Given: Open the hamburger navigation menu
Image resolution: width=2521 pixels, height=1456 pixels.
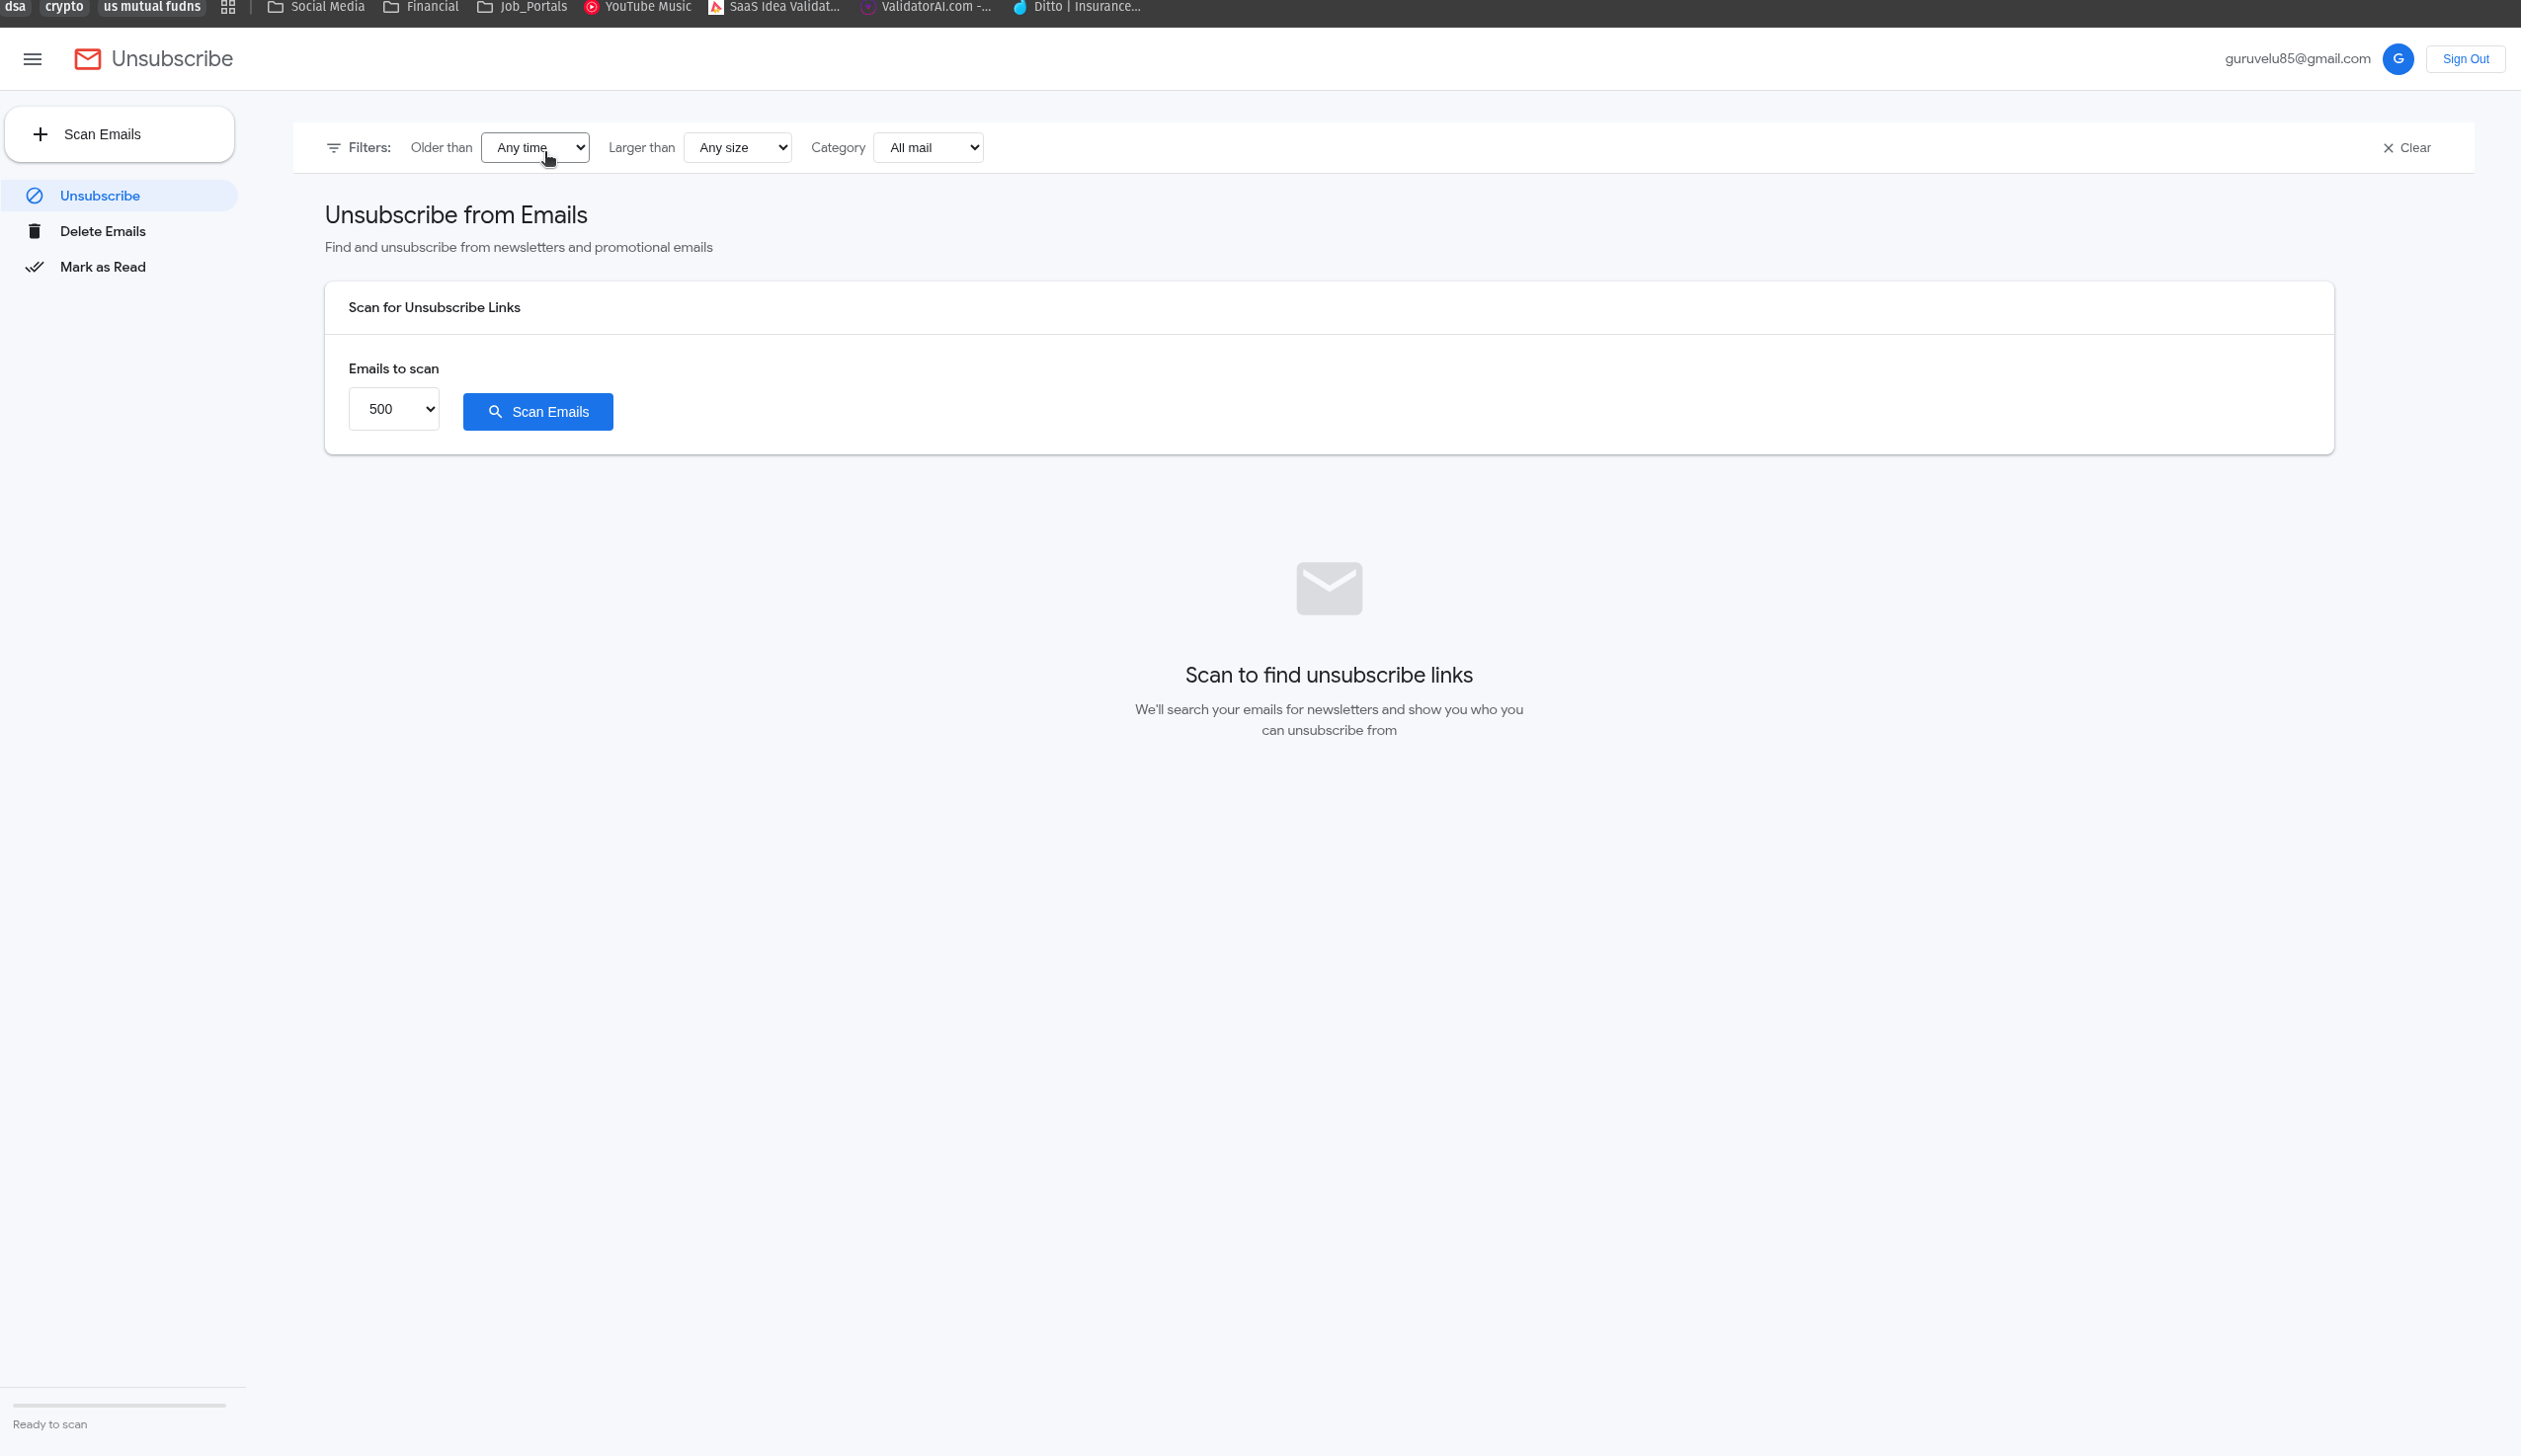Looking at the screenshot, I should (33, 59).
